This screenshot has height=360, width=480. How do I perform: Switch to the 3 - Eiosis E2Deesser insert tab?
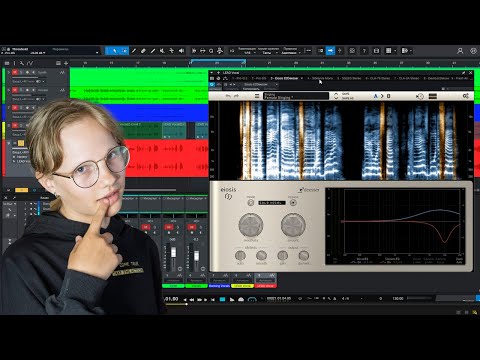click(284, 78)
